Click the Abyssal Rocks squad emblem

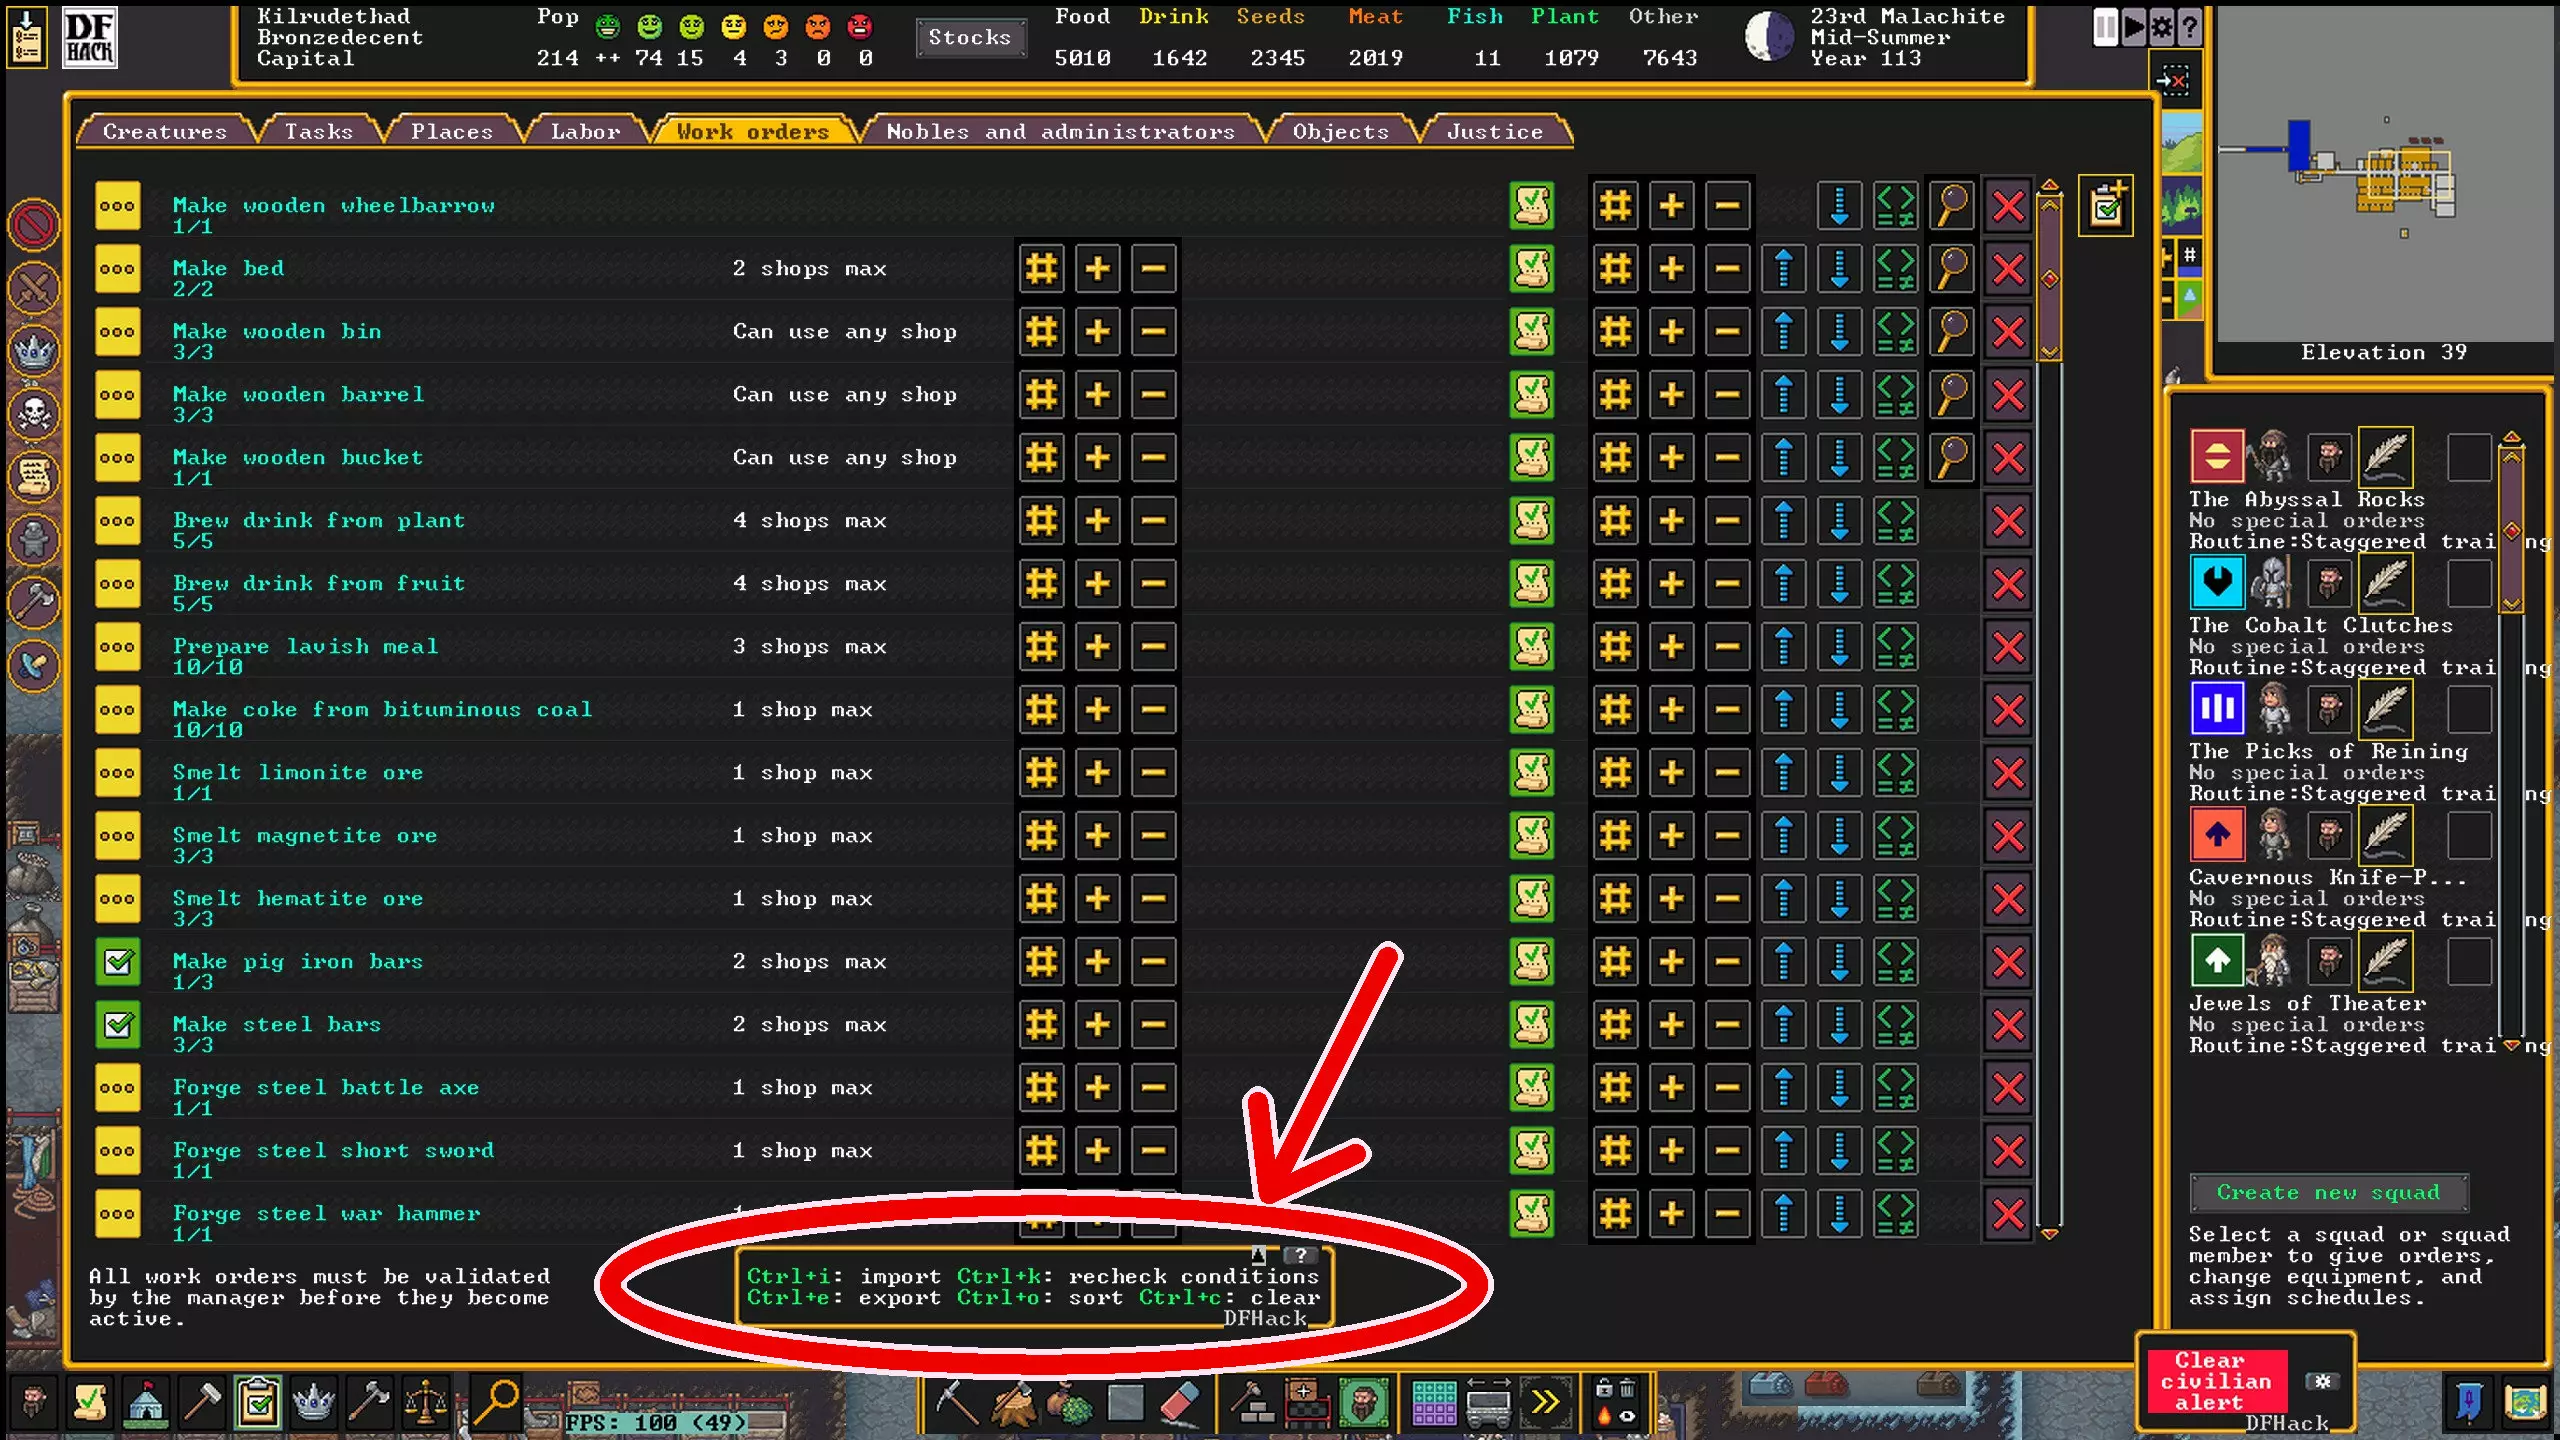click(x=2216, y=457)
